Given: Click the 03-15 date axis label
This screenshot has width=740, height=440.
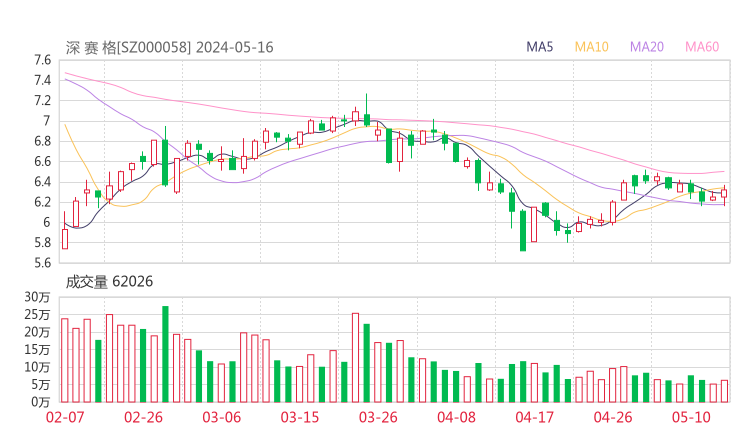Looking at the screenshot, I should click(300, 417).
